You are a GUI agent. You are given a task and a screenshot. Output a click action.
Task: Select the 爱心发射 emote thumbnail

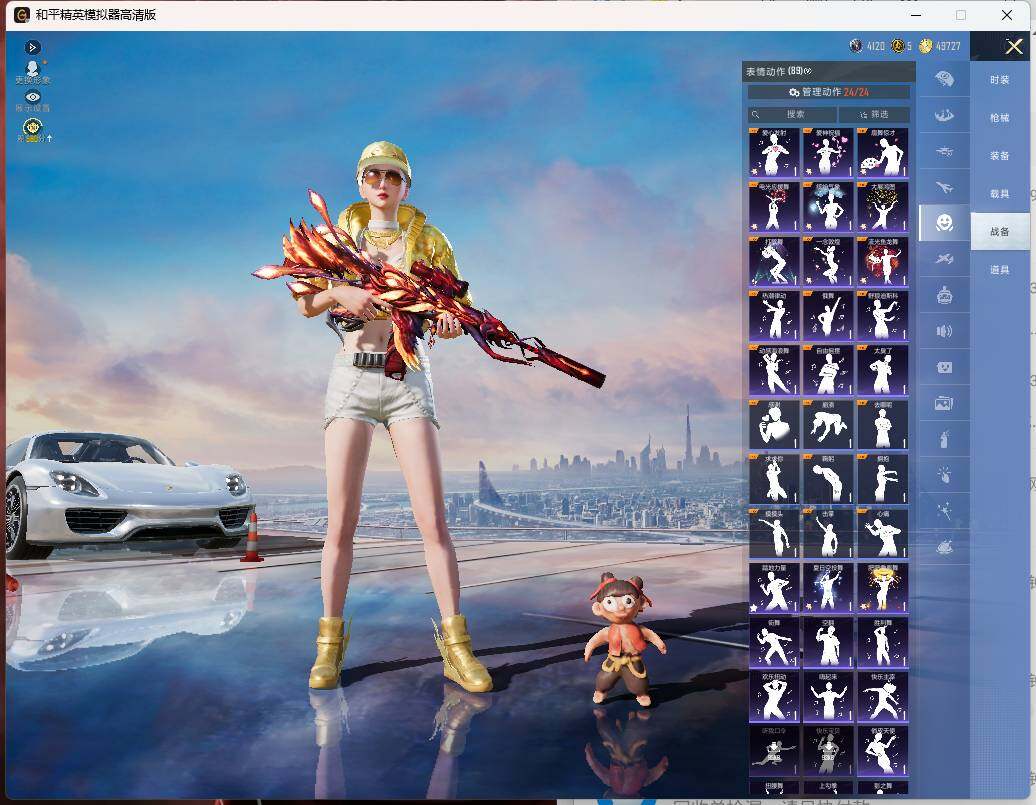[774, 153]
